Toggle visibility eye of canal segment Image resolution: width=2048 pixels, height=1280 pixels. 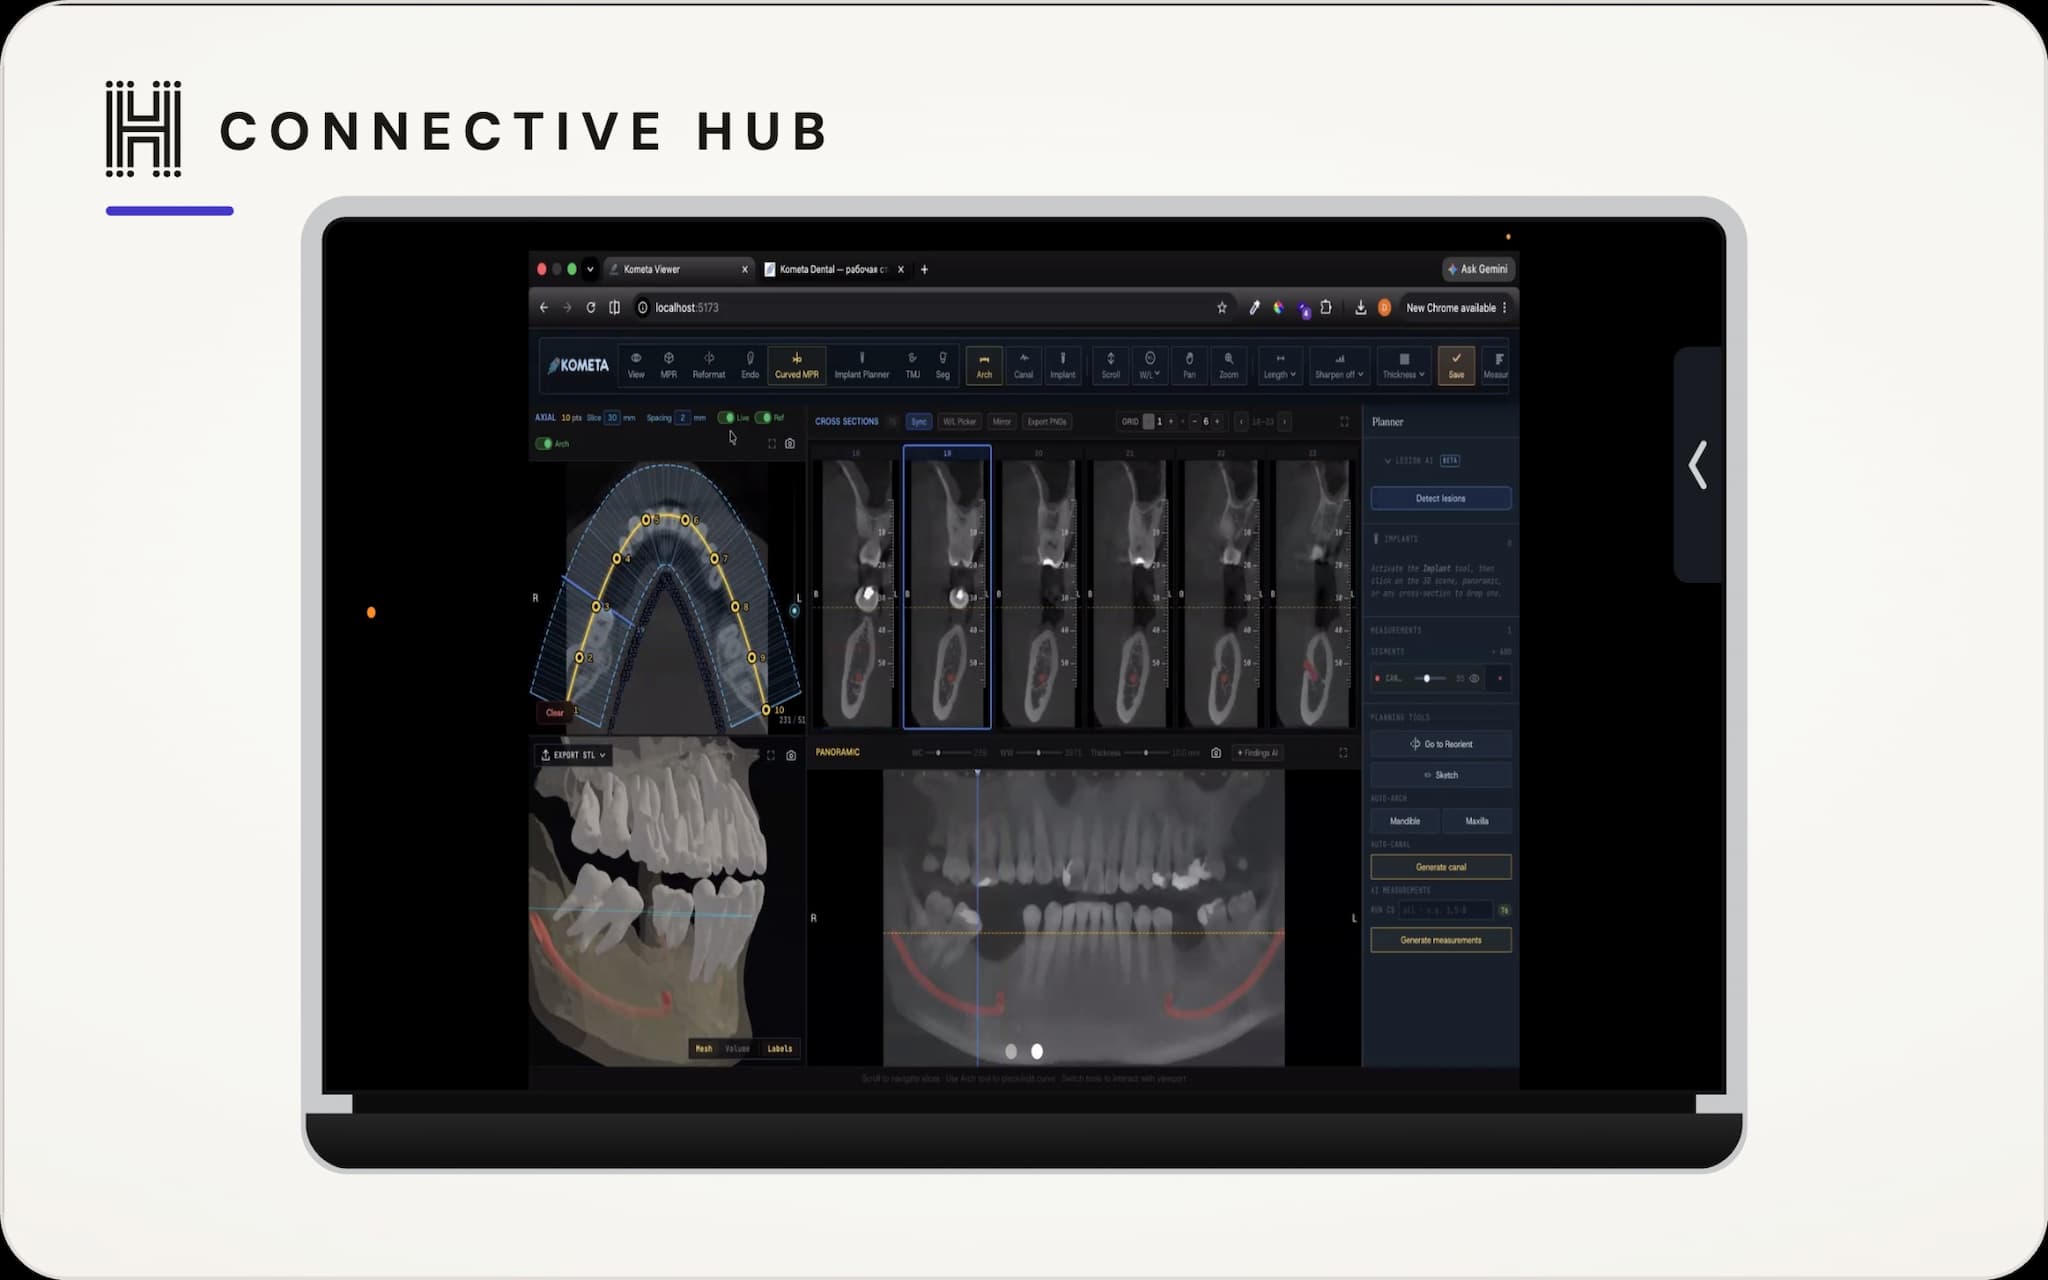(1474, 679)
